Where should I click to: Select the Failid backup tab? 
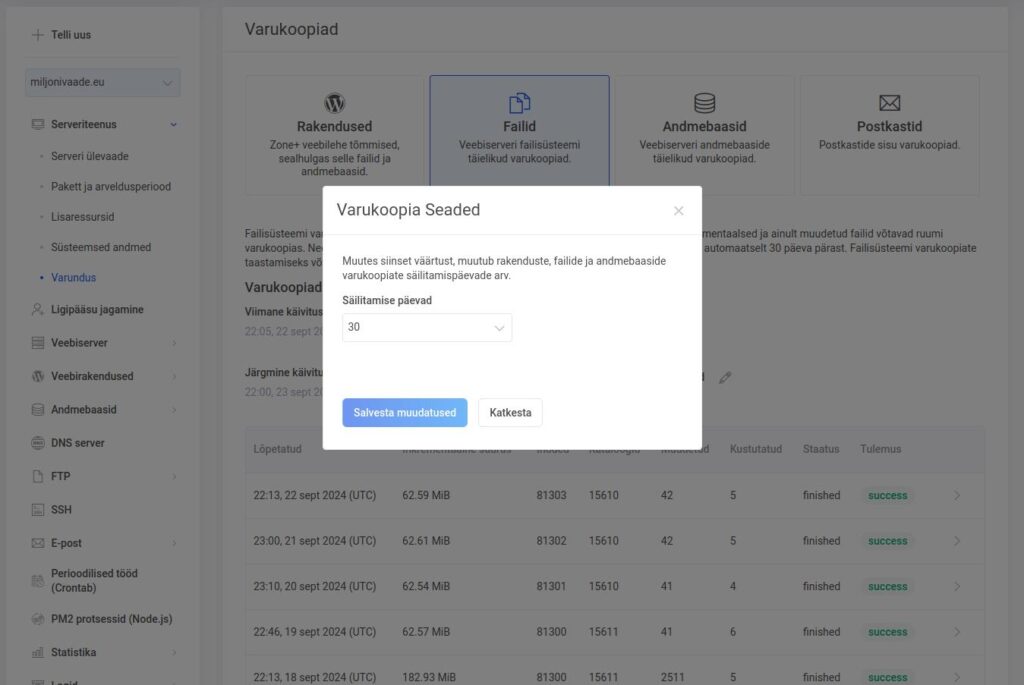tap(519, 131)
